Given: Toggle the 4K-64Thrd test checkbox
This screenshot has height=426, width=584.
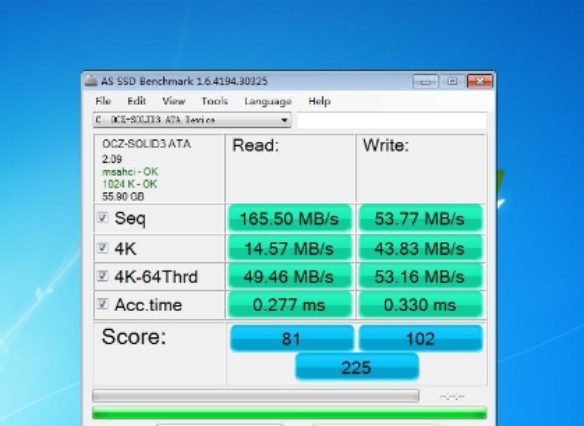Looking at the screenshot, I should 103,276.
